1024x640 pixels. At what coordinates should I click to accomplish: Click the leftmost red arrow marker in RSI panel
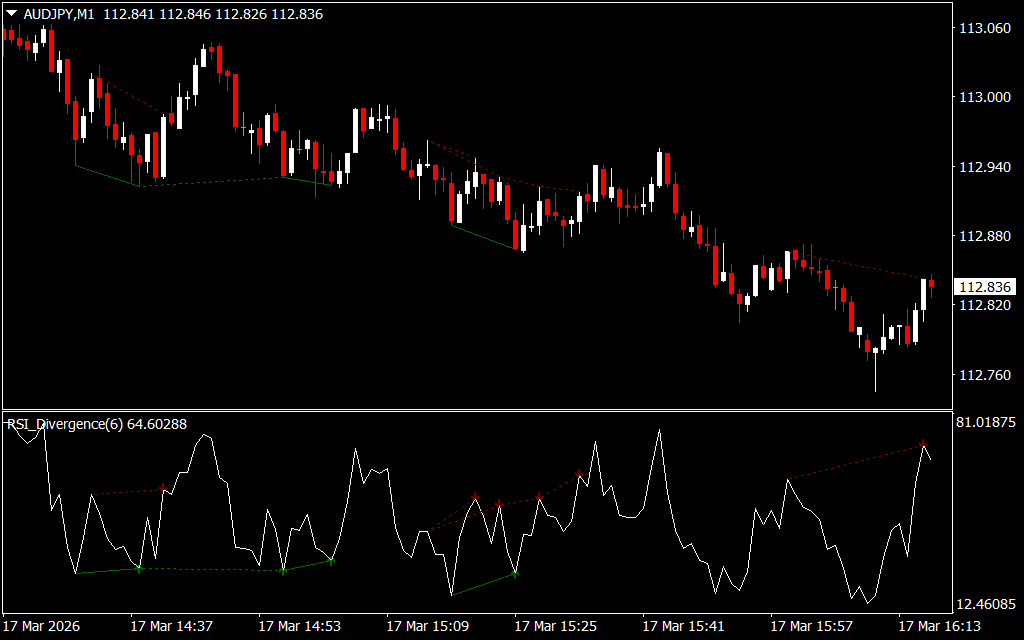[163, 488]
